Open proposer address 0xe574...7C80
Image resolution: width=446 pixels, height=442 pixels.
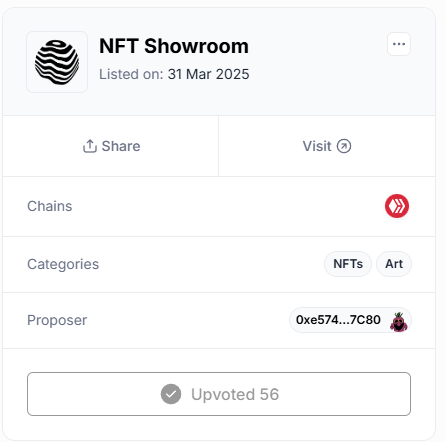point(350,320)
